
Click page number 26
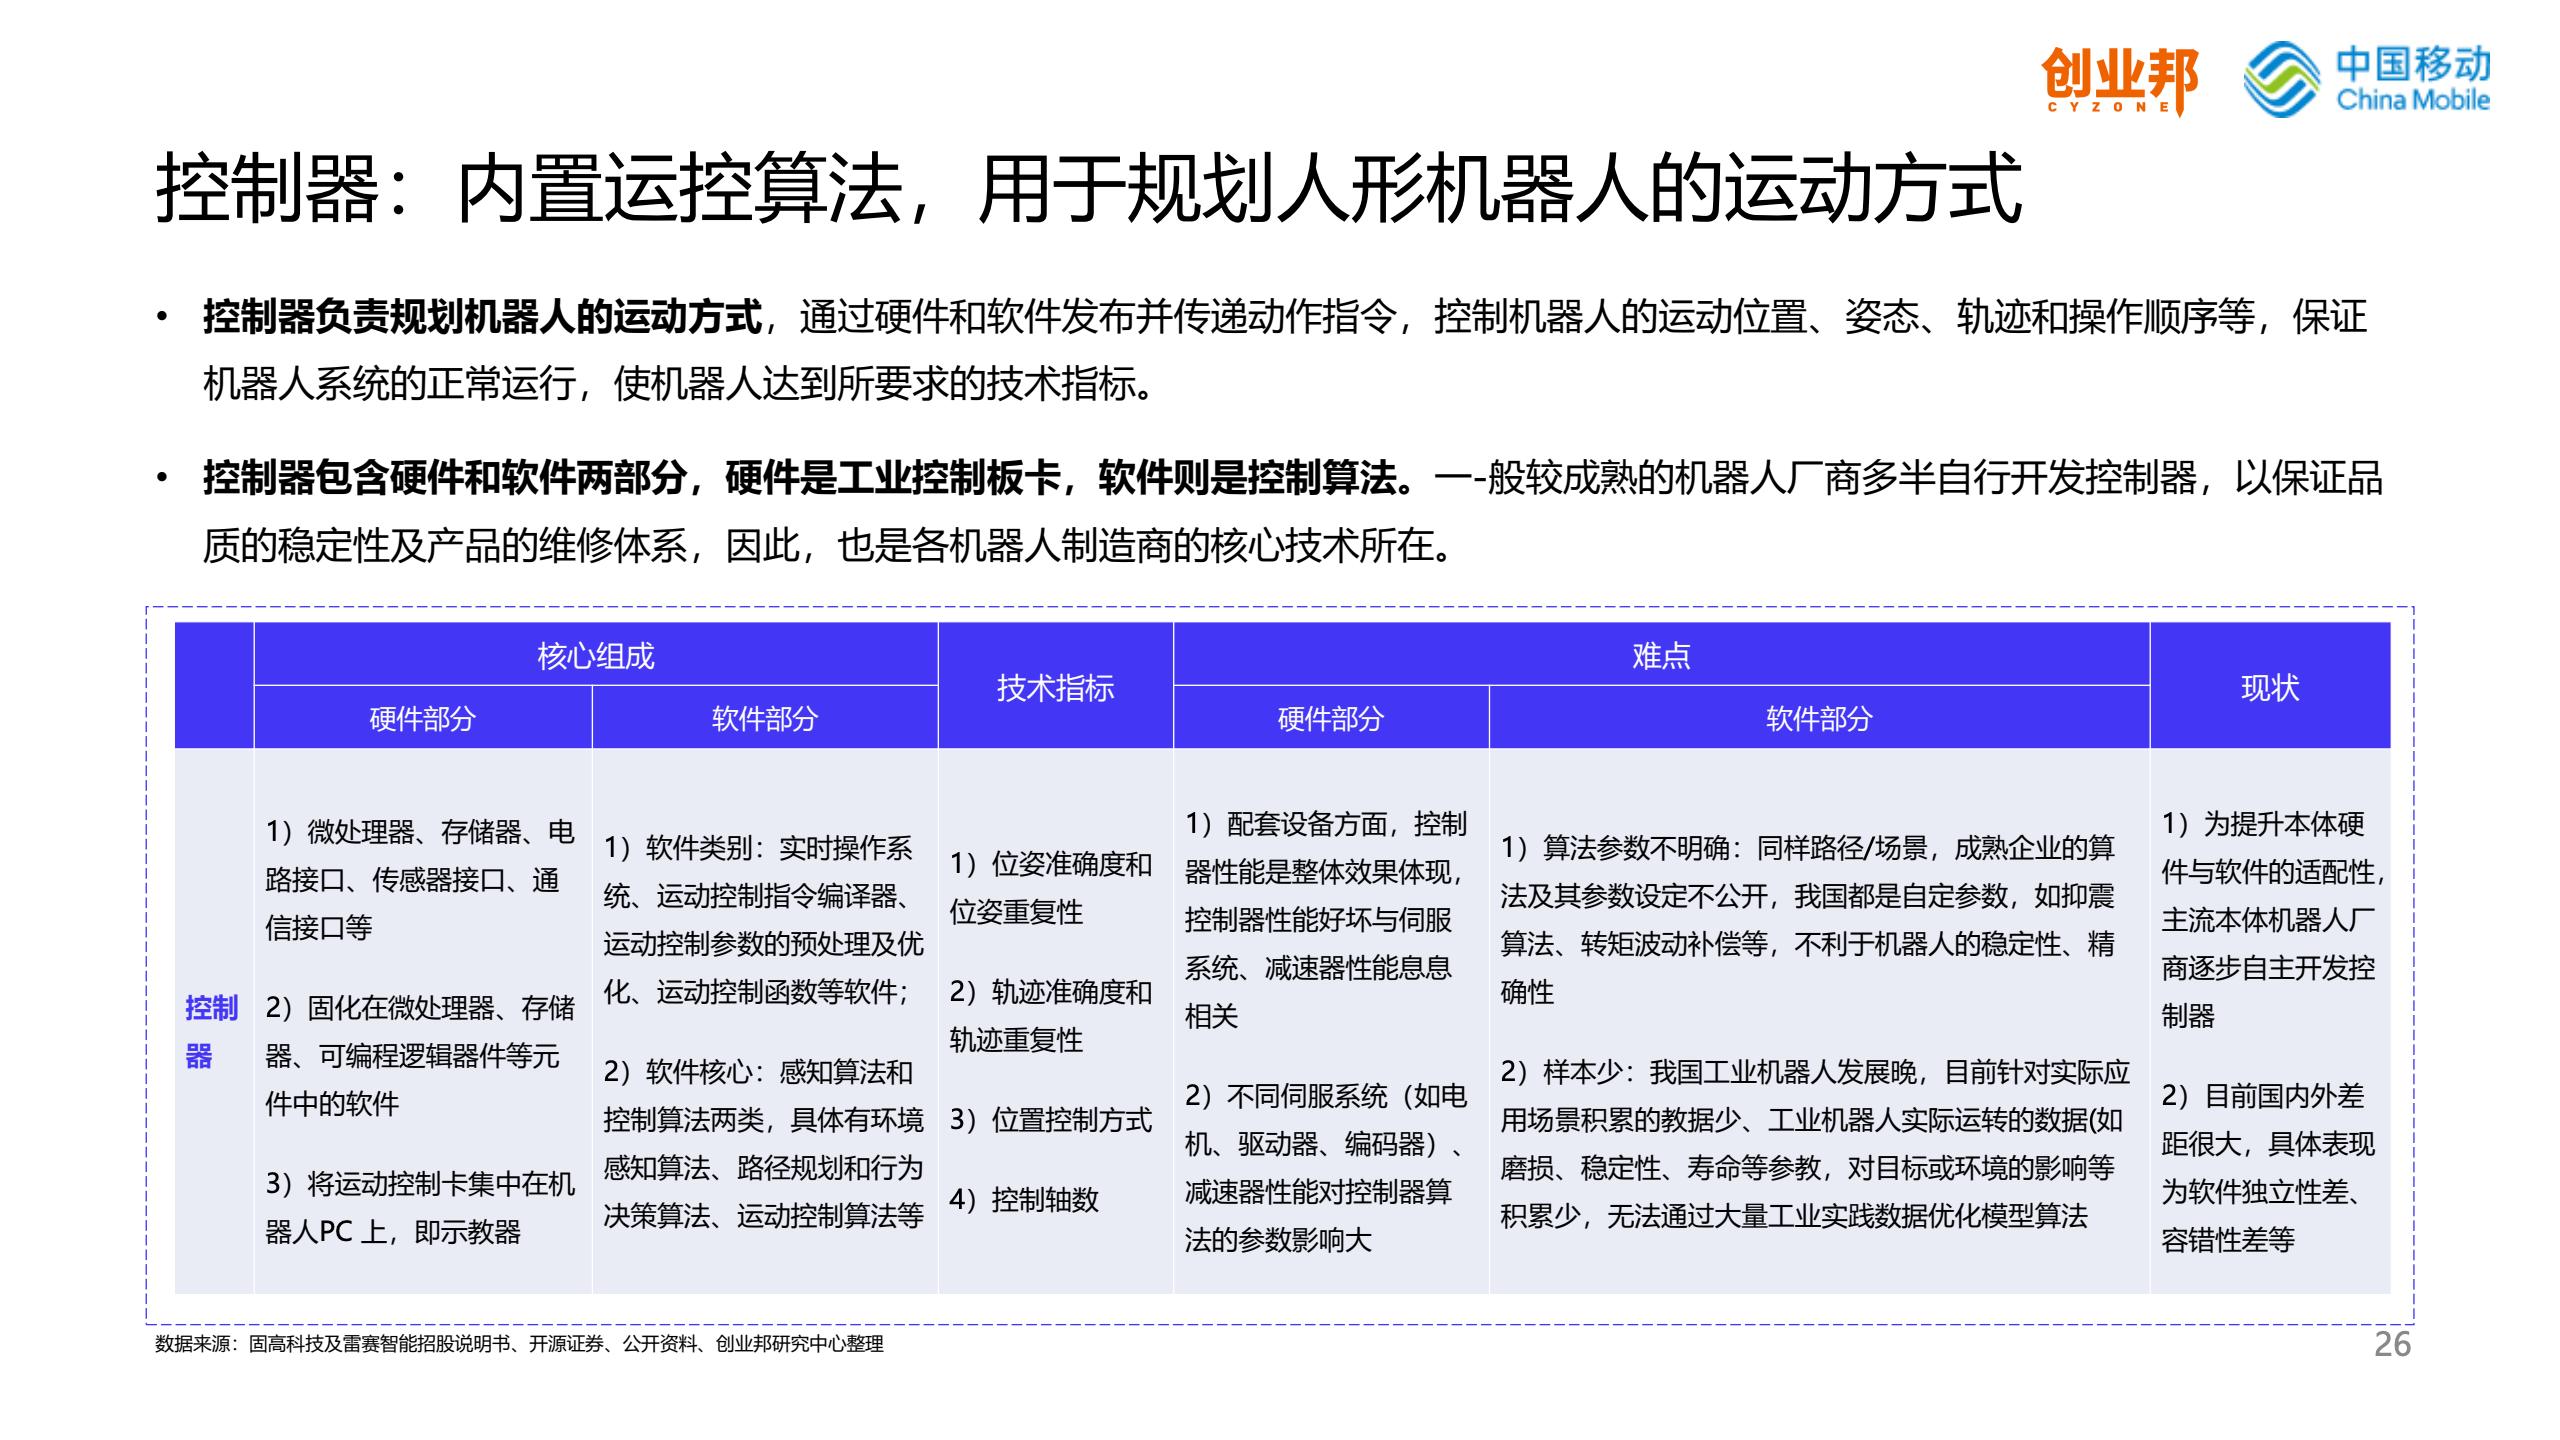[x=2392, y=1345]
